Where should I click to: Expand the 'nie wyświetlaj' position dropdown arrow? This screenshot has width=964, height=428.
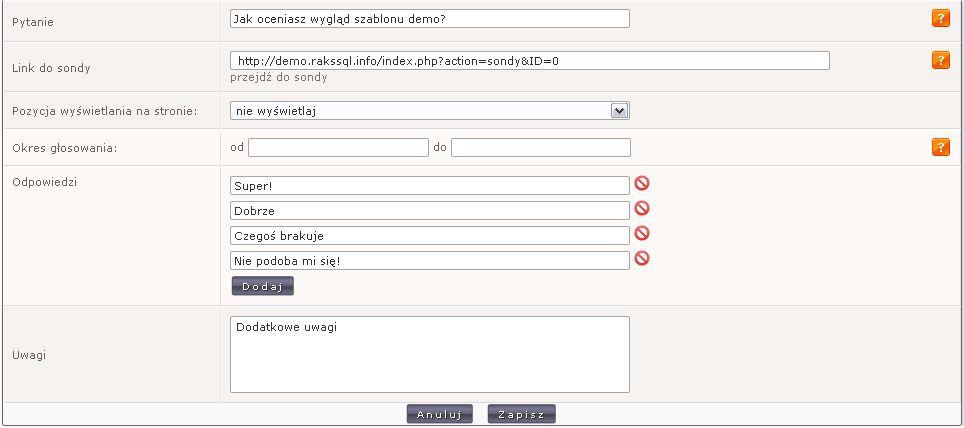coord(618,111)
